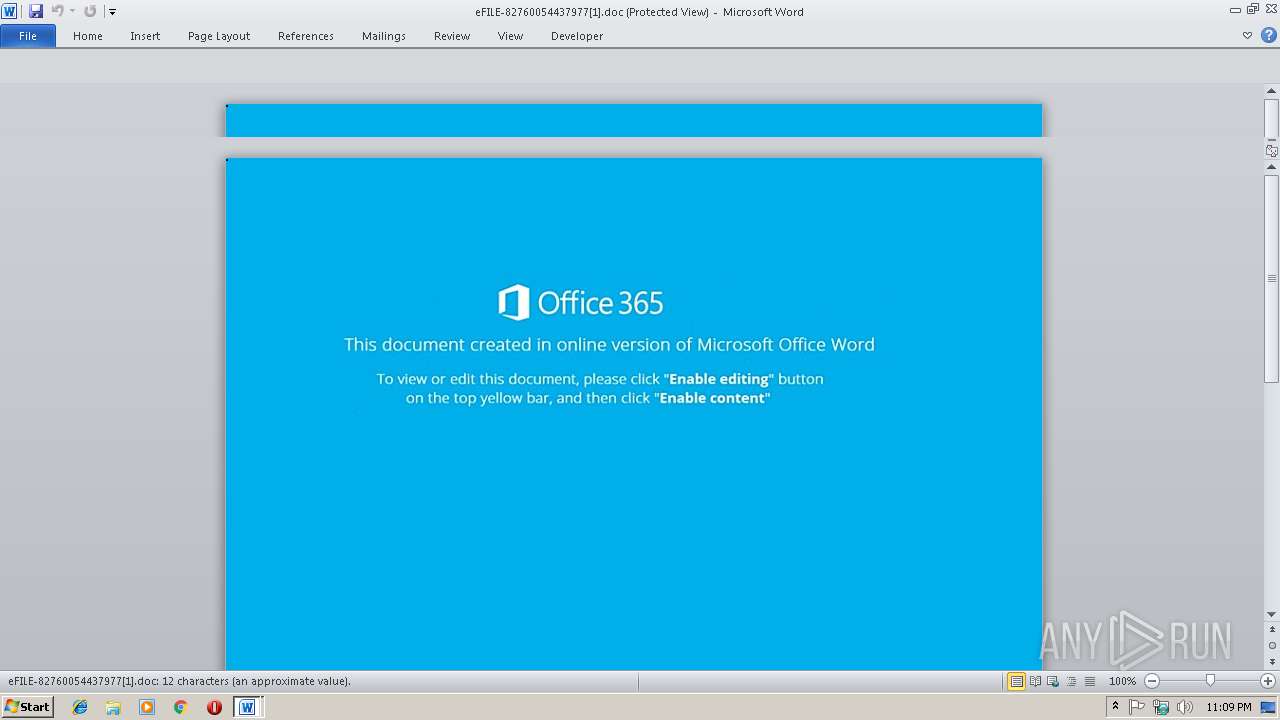This screenshot has height=720, width=1280.
Task: Click the volume speaker tray icon
Action: [1185, 707]
